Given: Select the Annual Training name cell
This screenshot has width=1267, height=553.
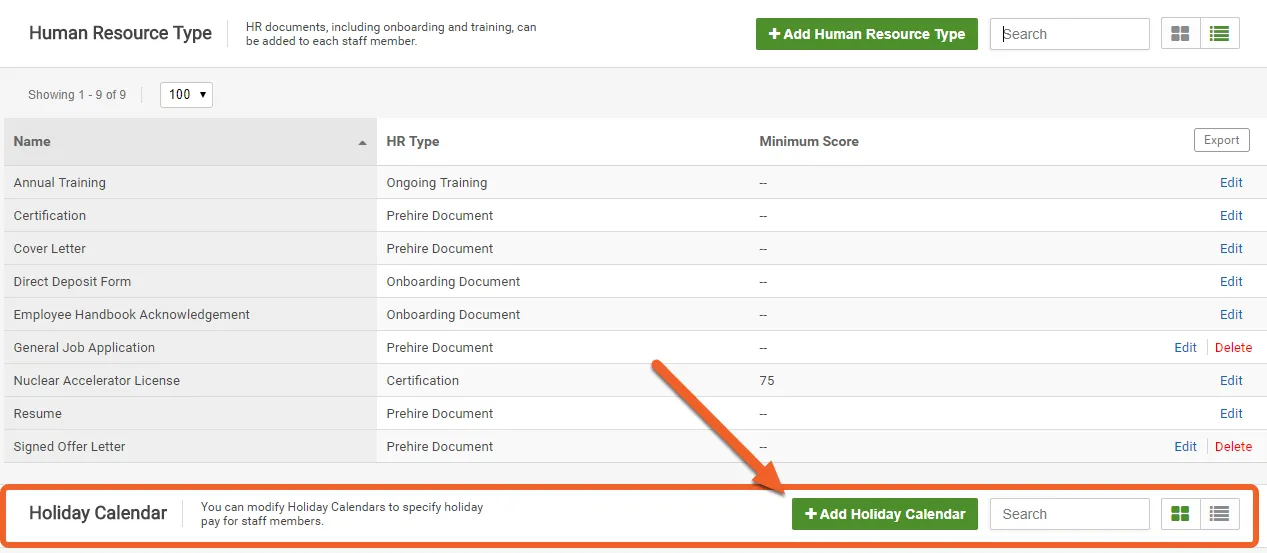Looking at the screenshot, I should click(190, 183).
